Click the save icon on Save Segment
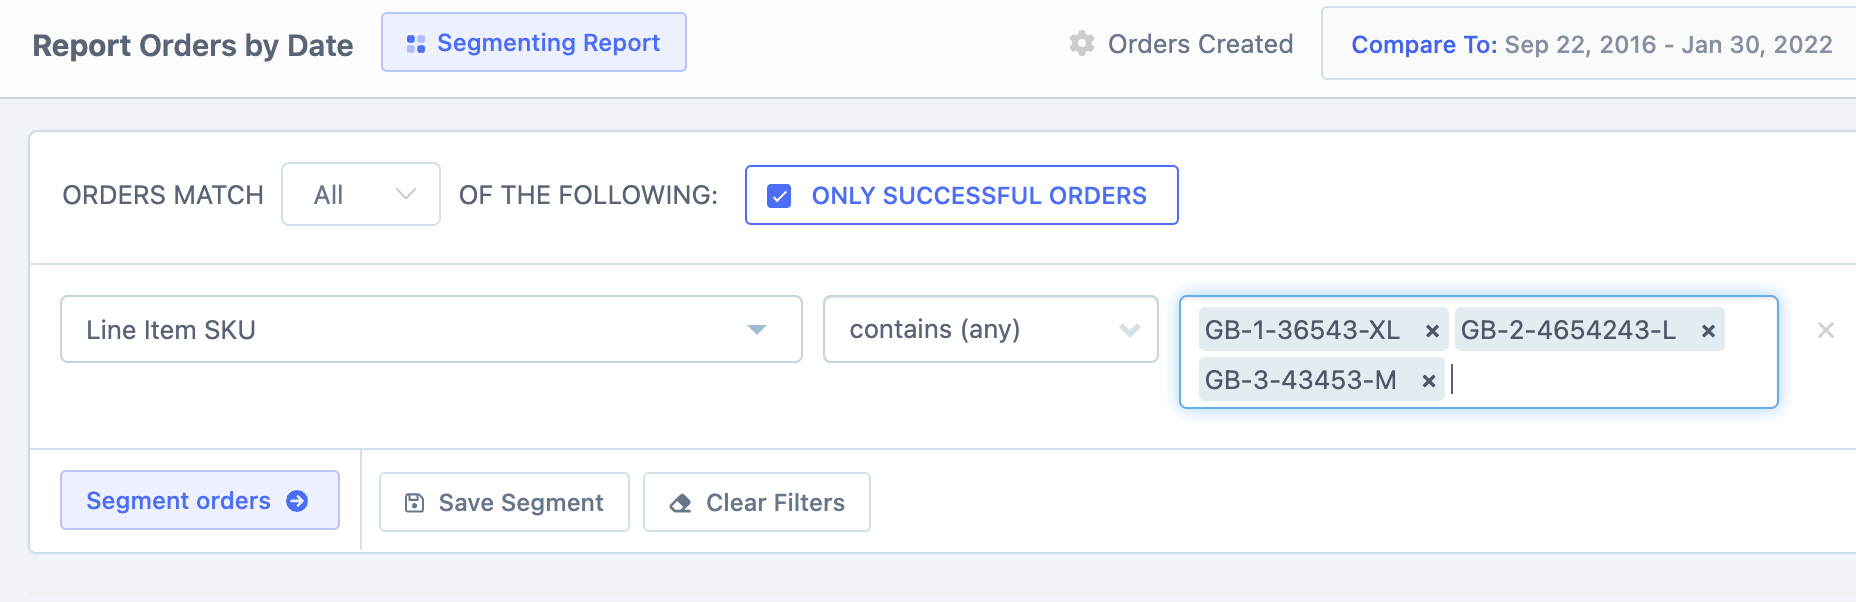 pyautogui.click(x=413, y=502)
